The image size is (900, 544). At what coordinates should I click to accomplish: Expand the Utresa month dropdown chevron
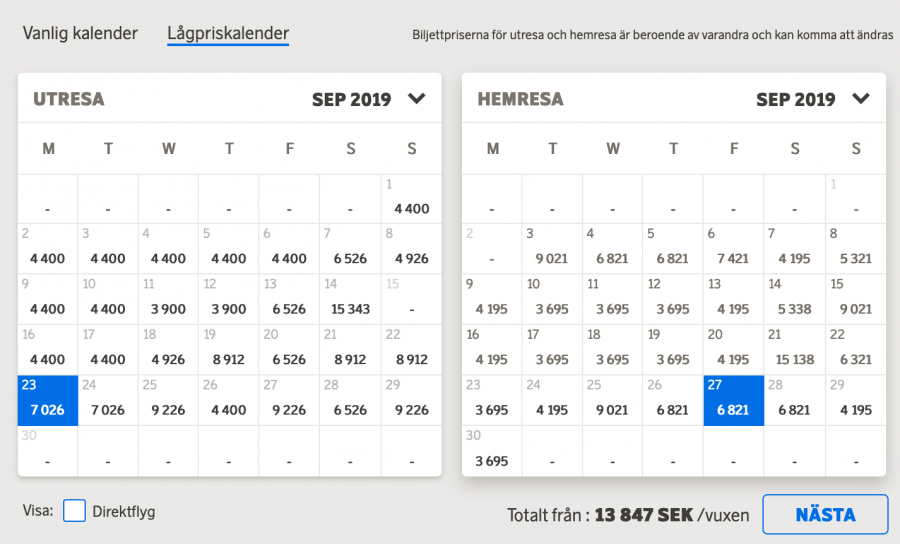tap(417, 99)
